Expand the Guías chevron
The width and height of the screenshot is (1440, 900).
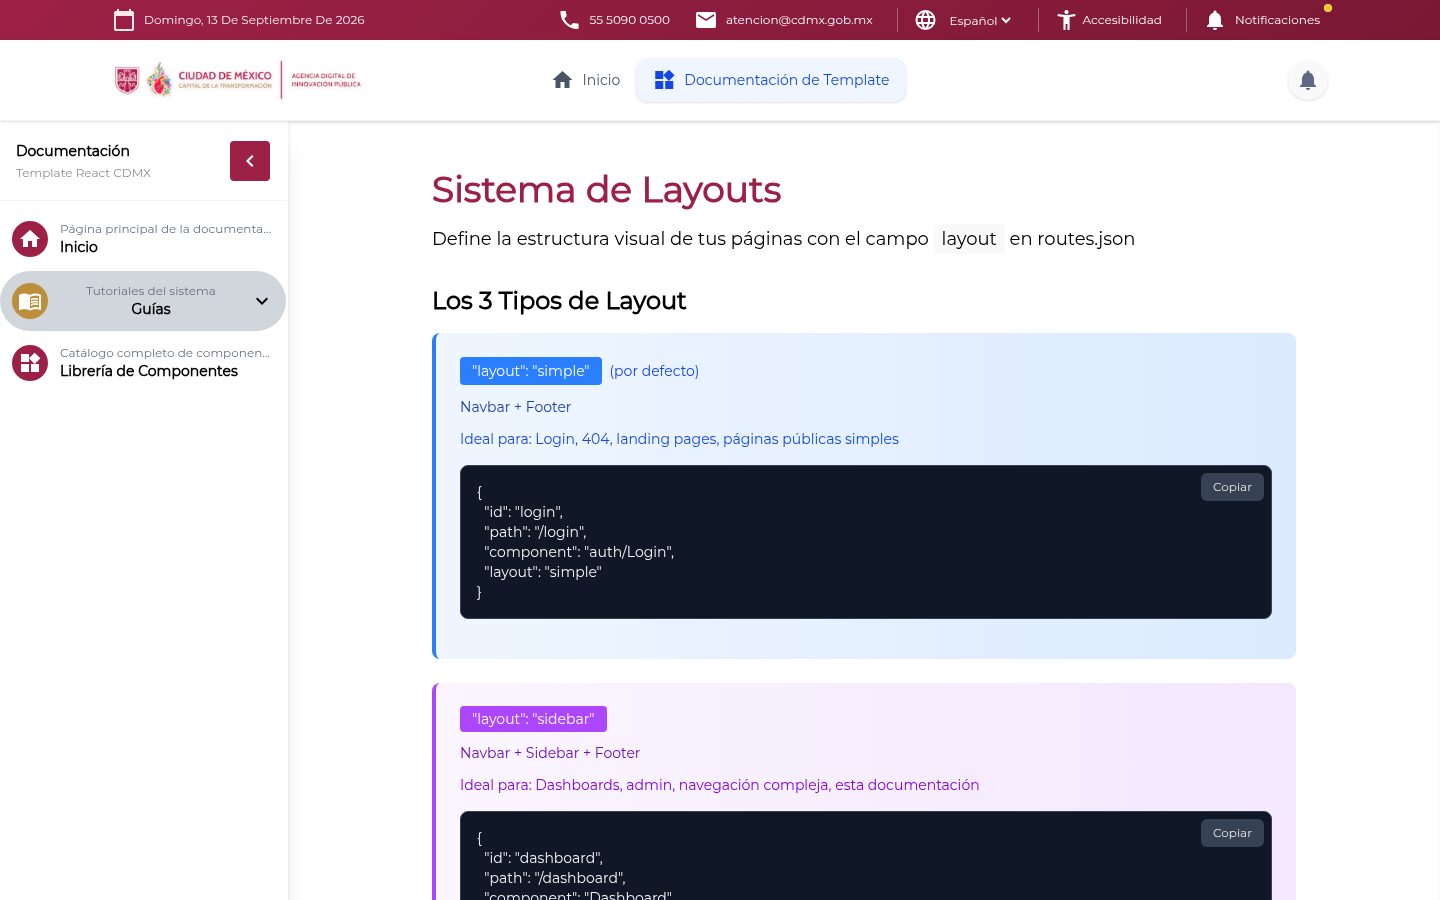pos(262,301)
